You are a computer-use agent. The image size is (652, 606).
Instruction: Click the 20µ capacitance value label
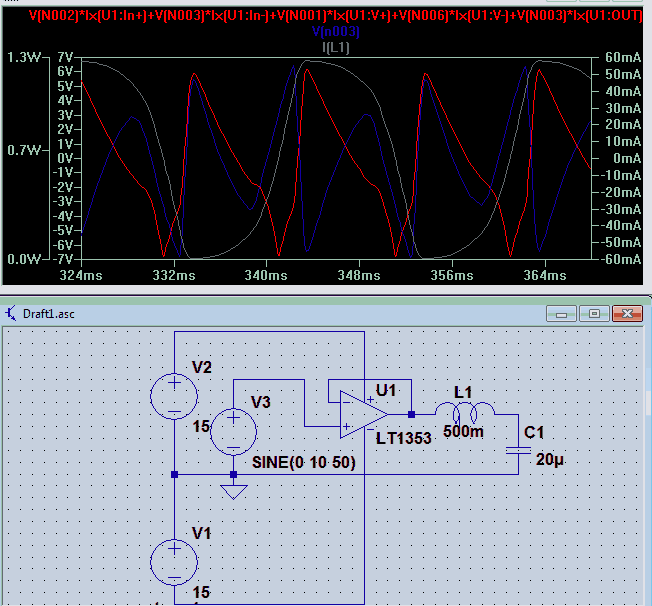pyautogui.click(x=550, y=460)
